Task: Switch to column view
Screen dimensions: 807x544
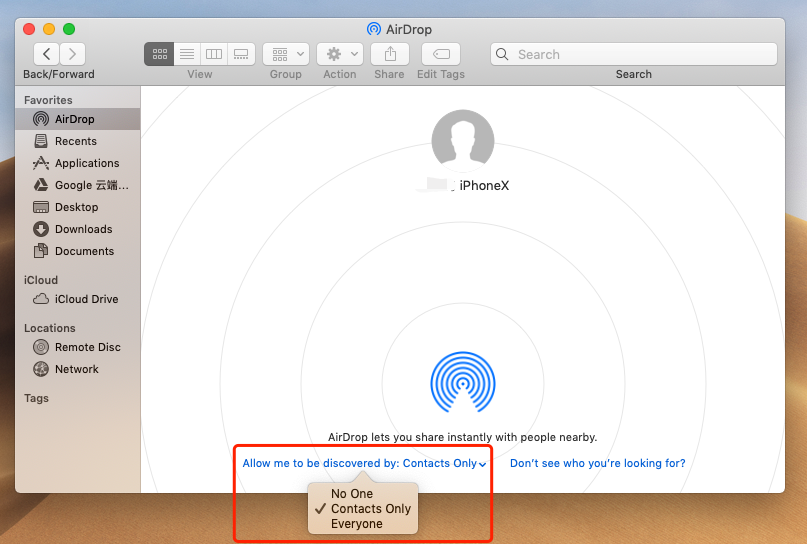Action: point(214,54)
